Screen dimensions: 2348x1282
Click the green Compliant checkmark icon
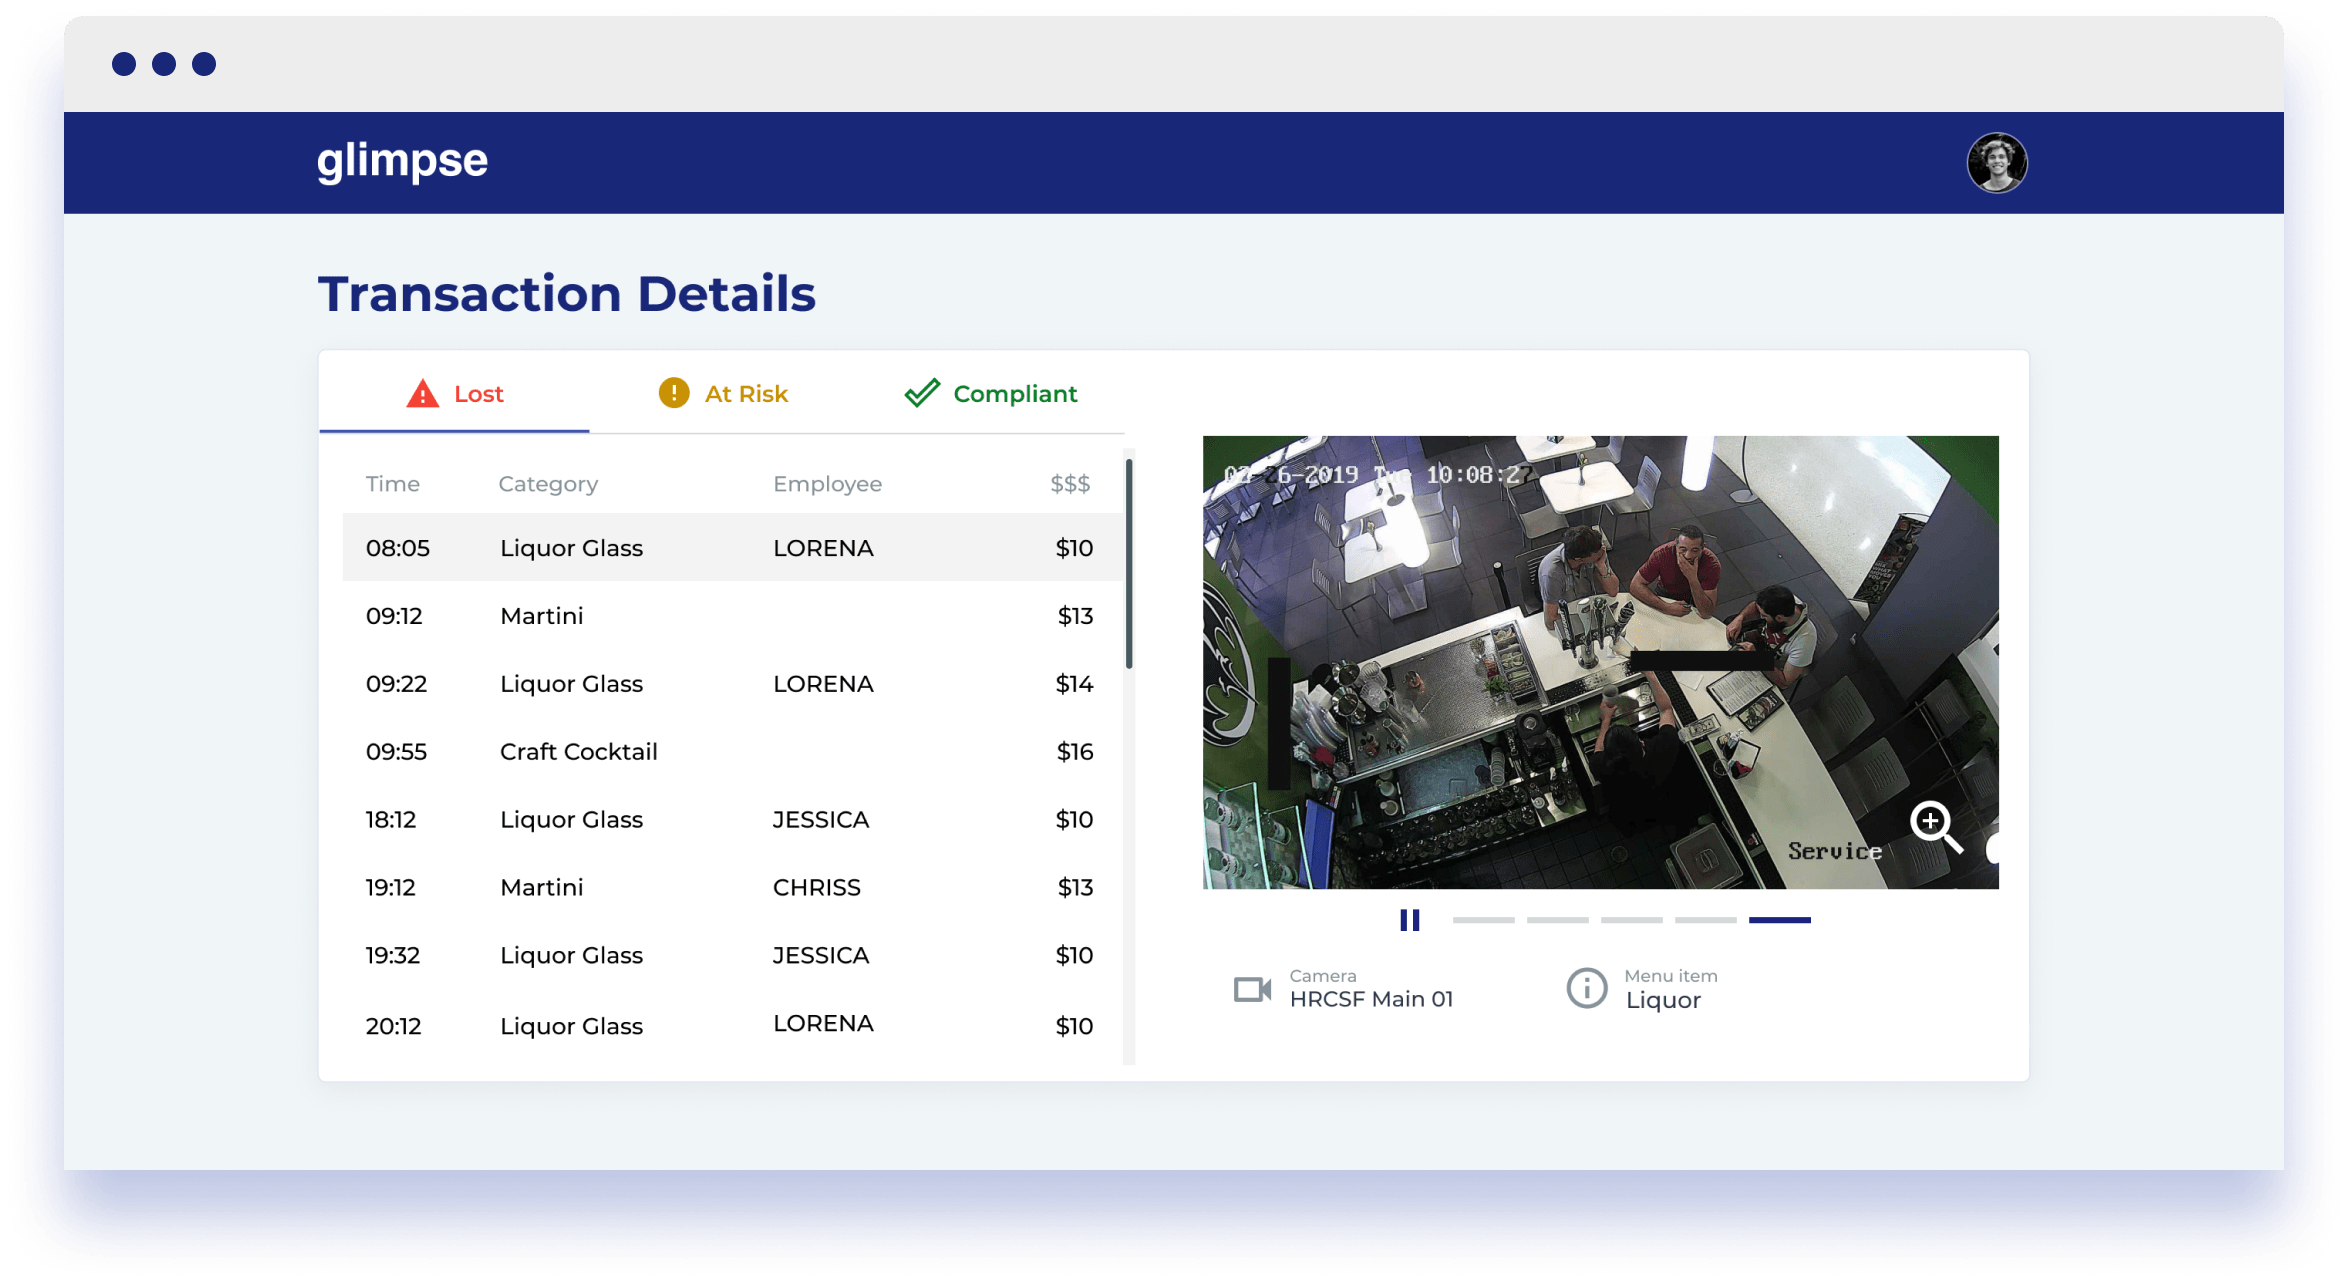coord(922,393)
